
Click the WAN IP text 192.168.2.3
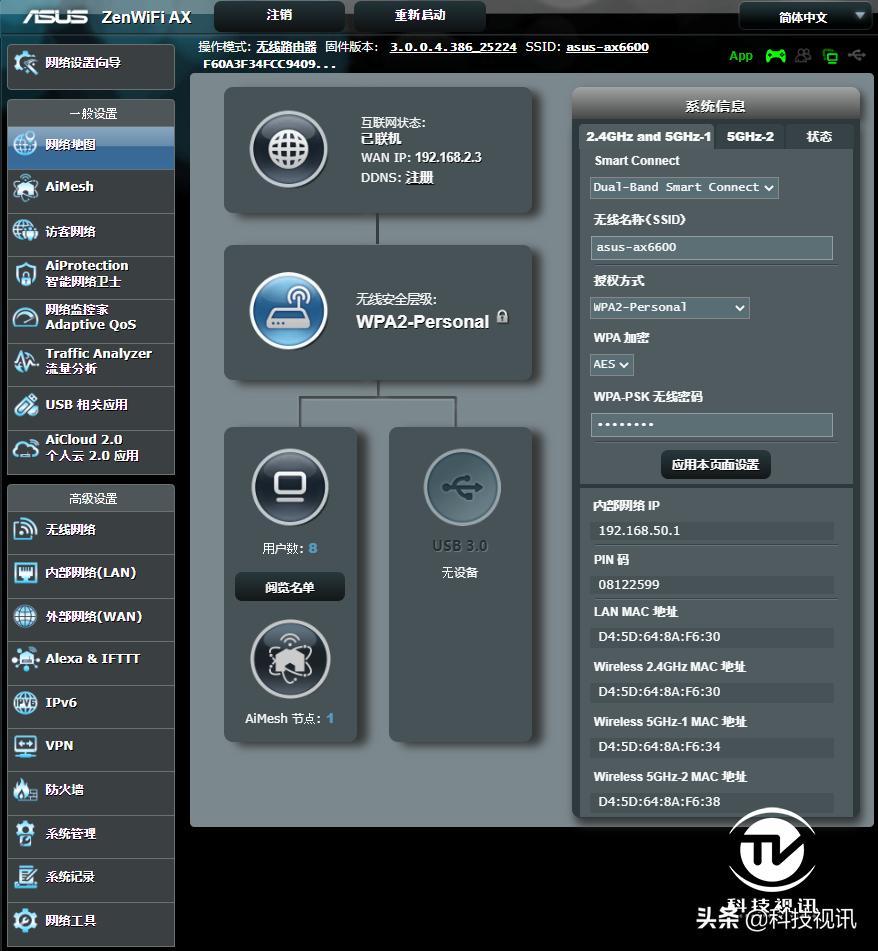[448, 158]
